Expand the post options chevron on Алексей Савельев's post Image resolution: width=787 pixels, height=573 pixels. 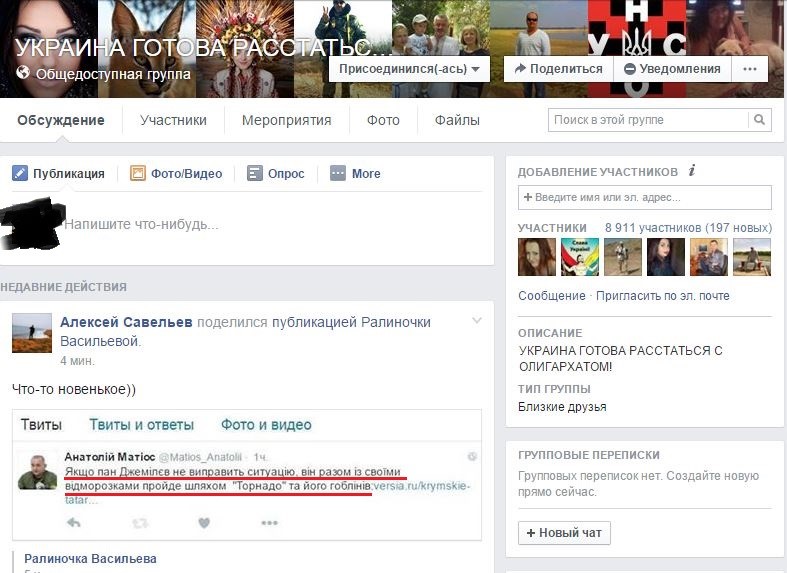(x=477, y=320)
